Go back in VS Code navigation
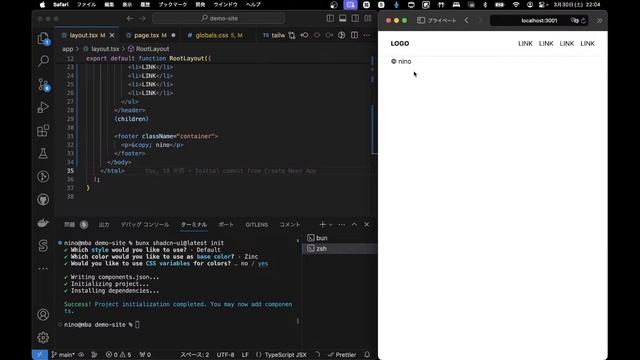 [130, 18]
